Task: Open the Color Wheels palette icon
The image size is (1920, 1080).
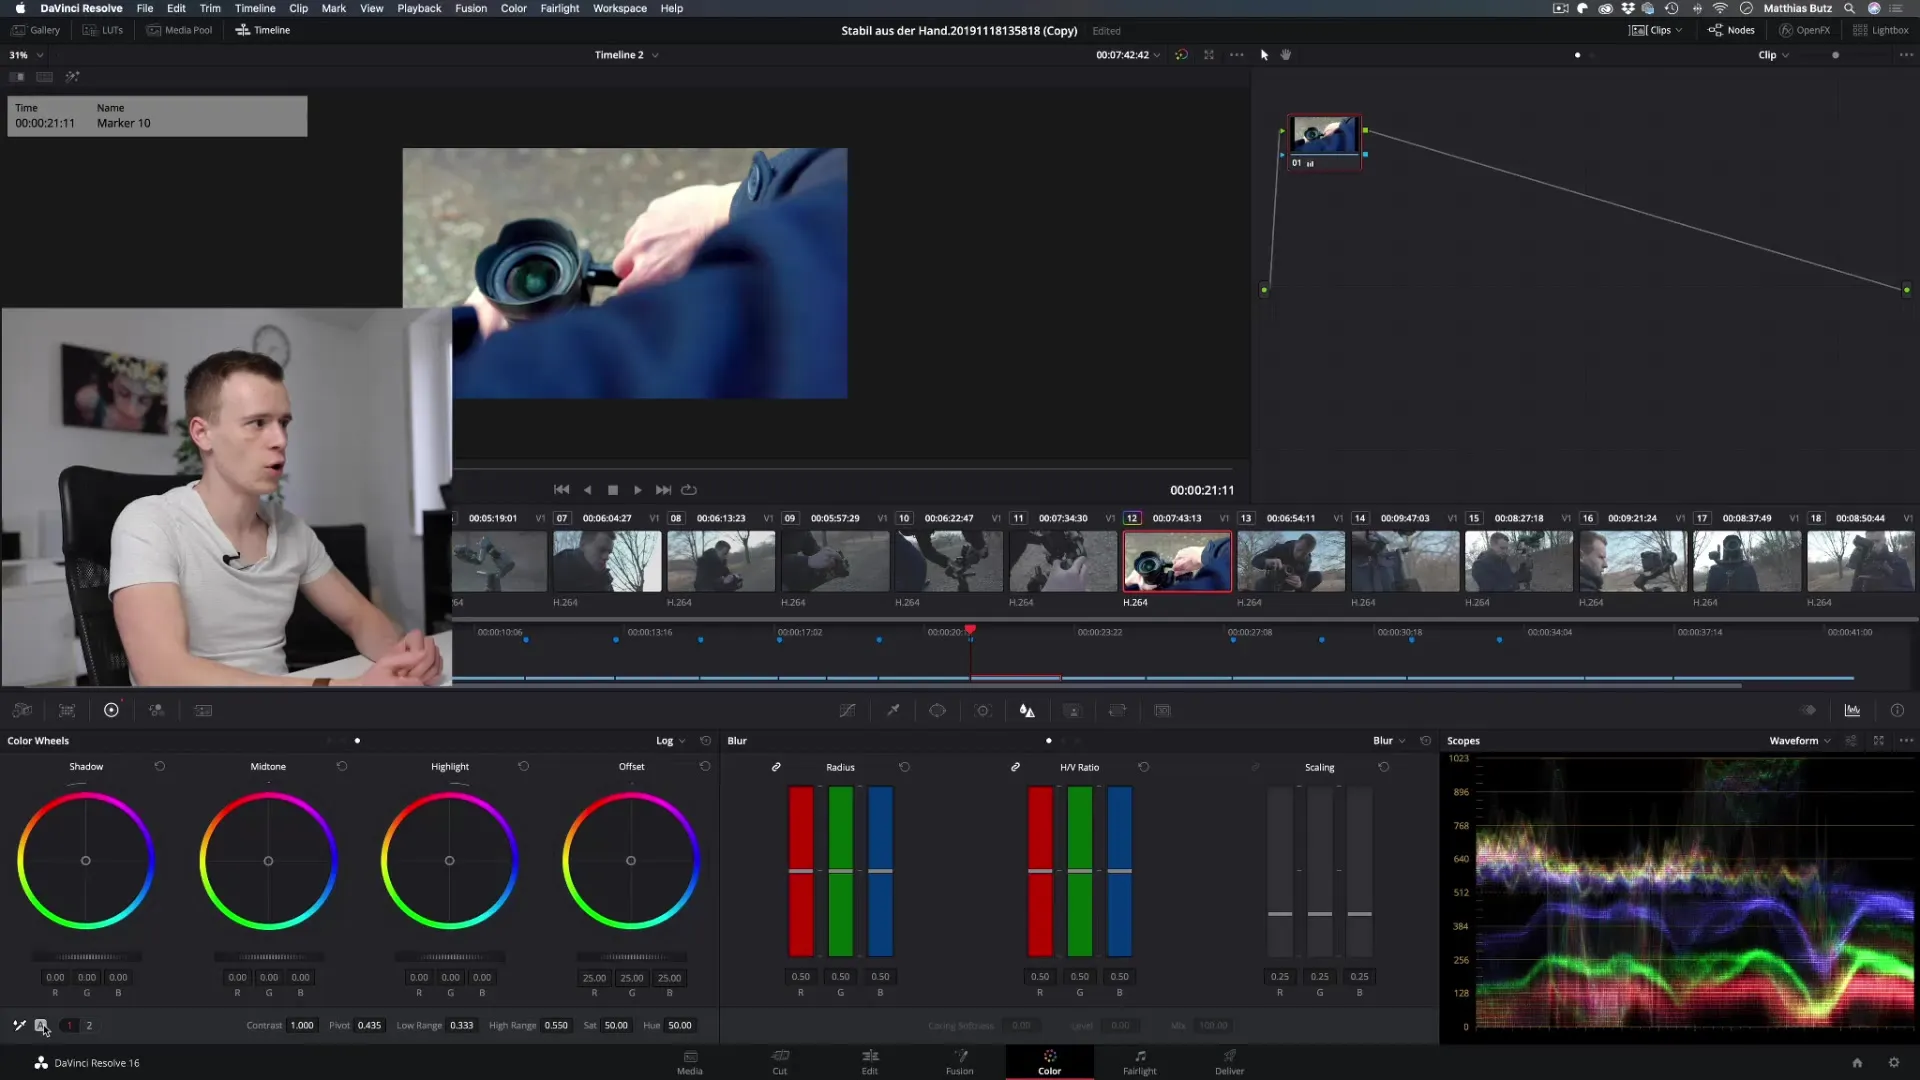Action: 111,710
